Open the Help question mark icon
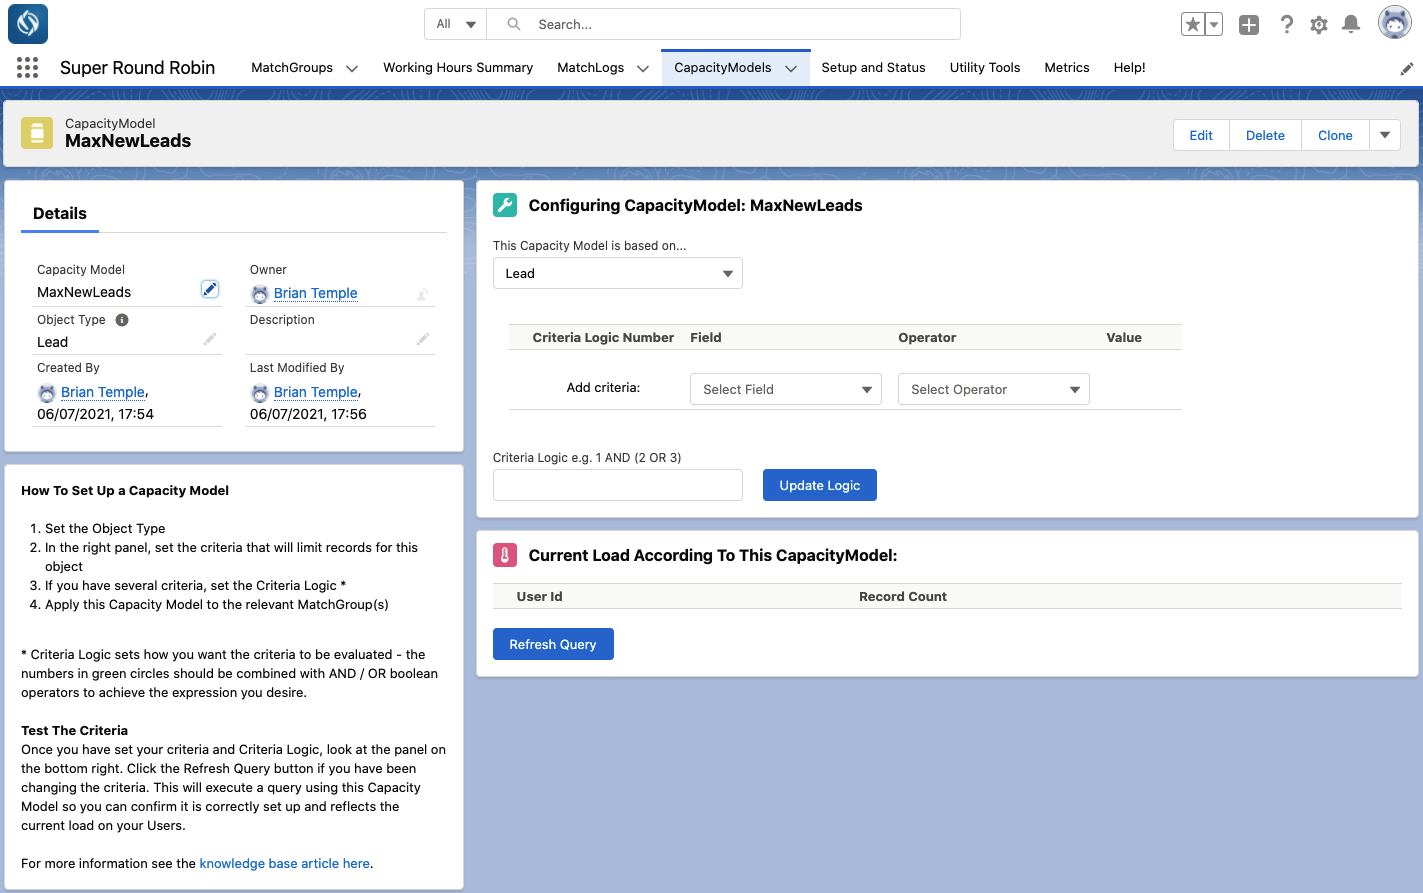This screenshot has height=893, width=1423. point(1287,25)
